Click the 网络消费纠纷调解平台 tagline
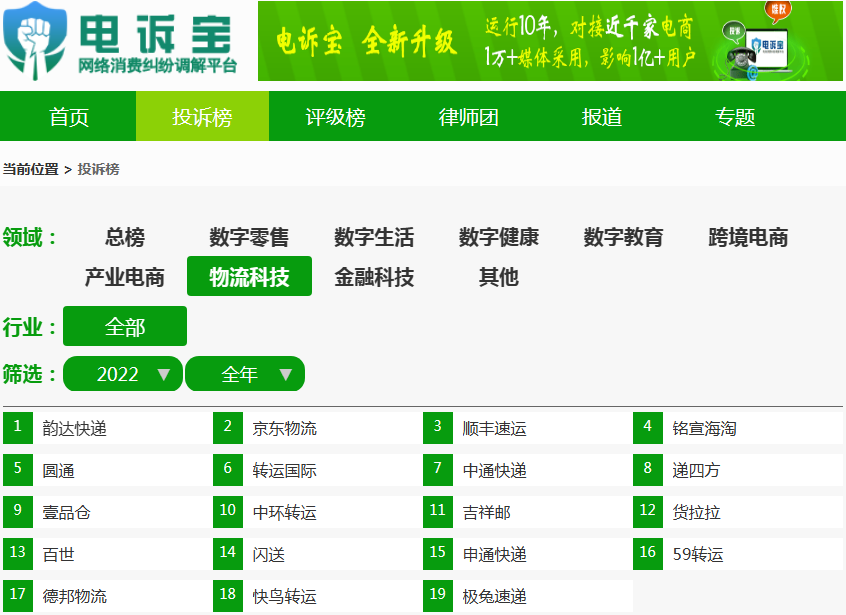This screenshot has width=846, height=615. (158, 66)
